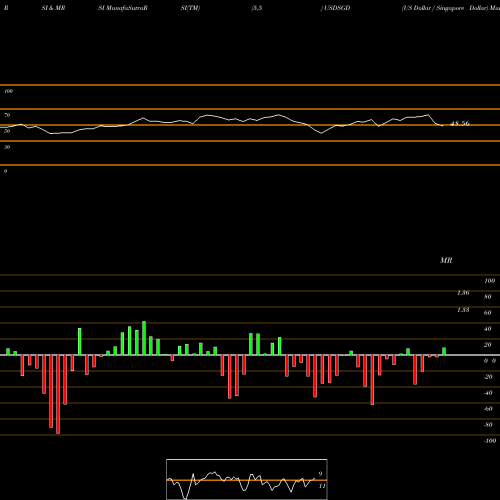Viewport: 500px width, 500px height.
Task: Click the "(US Dollar / Singapore" header text
Action: pos(433,8)
